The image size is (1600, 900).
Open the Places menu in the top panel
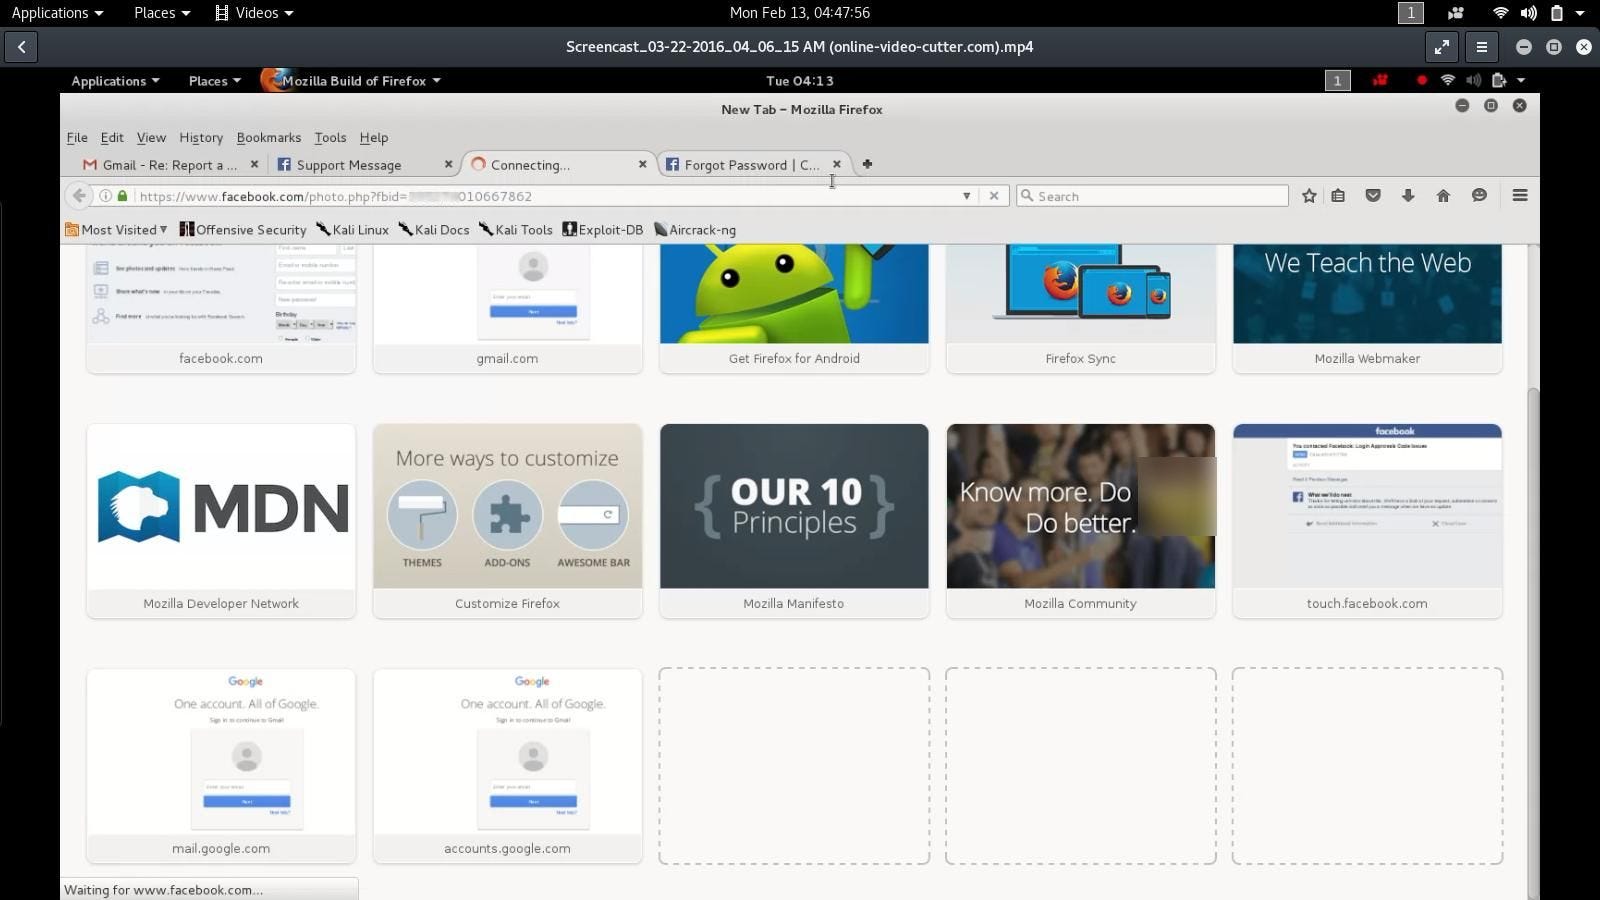pyautogui.click(x=162, y=13)
